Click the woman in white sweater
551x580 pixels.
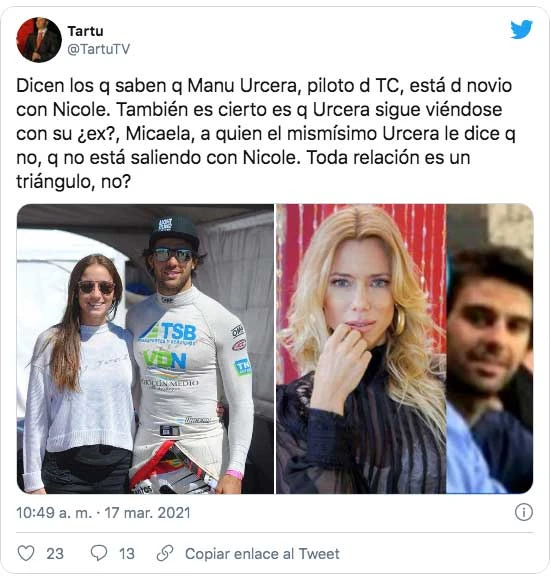80,374
